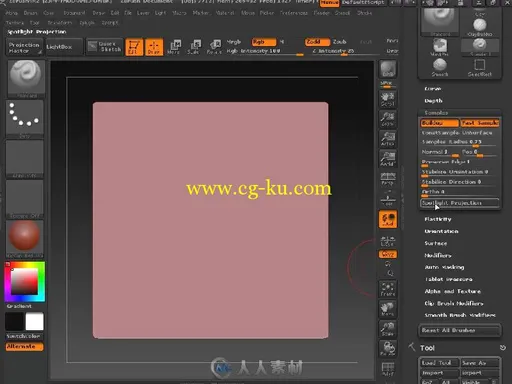Click the Reset All Brushes button
Viewport: 512px width, 384px height.
click(x=460, y=330)
